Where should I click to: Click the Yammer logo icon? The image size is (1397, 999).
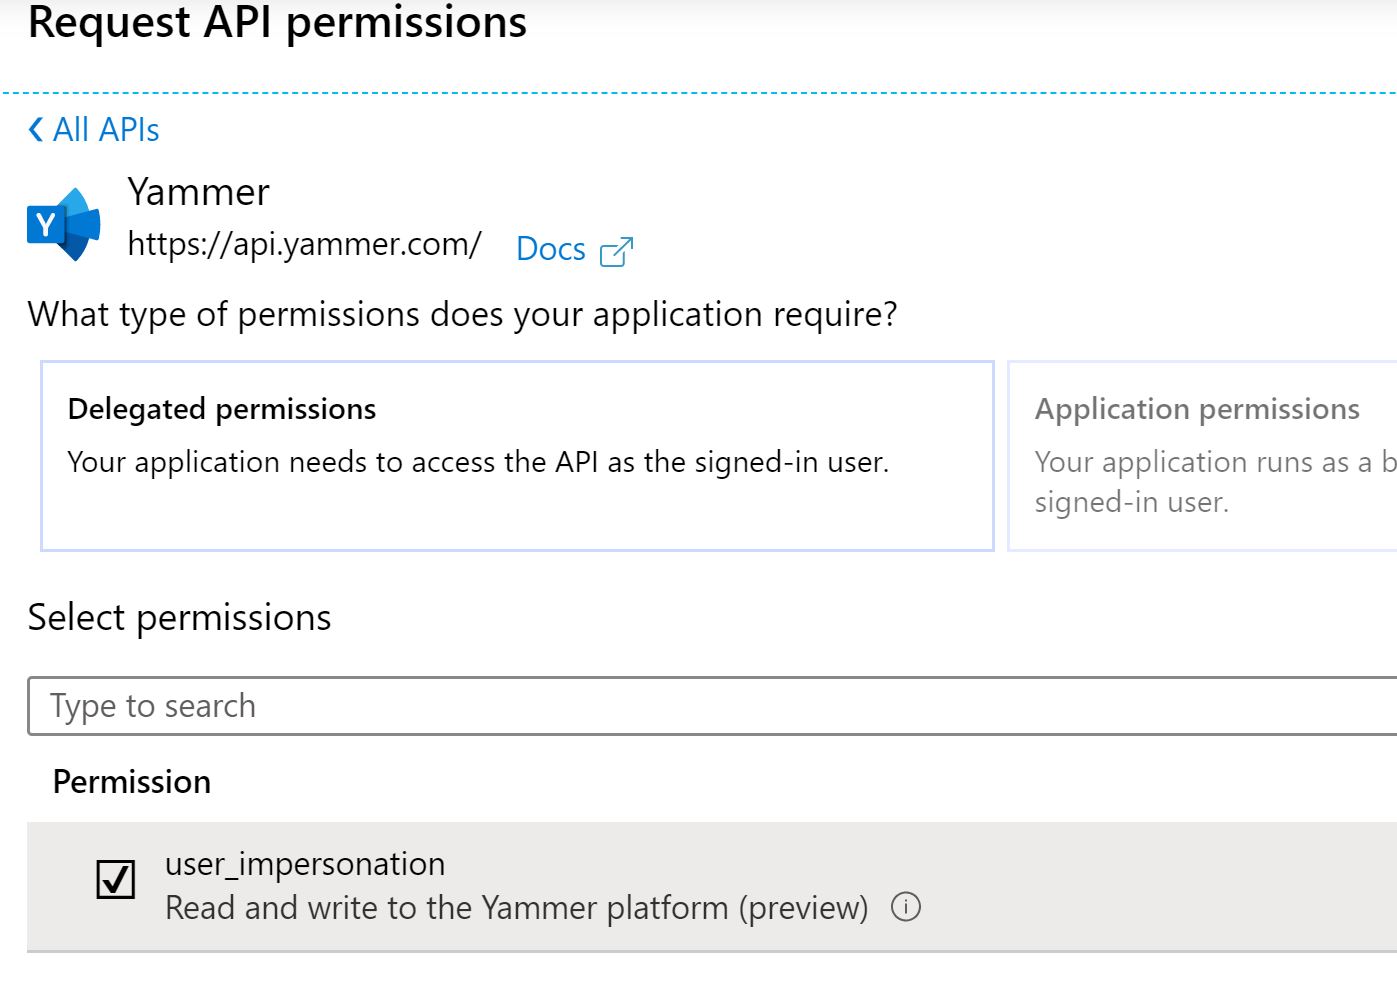[x=62, y=222]
